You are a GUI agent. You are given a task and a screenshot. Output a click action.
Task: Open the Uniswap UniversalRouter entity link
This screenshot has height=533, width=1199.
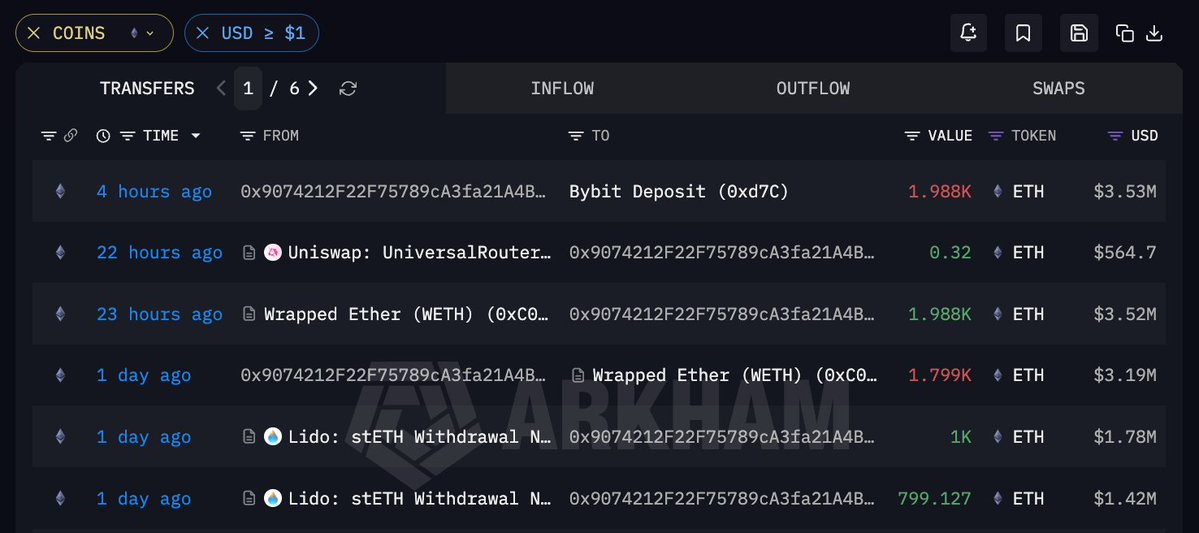[x=419, y=252]
